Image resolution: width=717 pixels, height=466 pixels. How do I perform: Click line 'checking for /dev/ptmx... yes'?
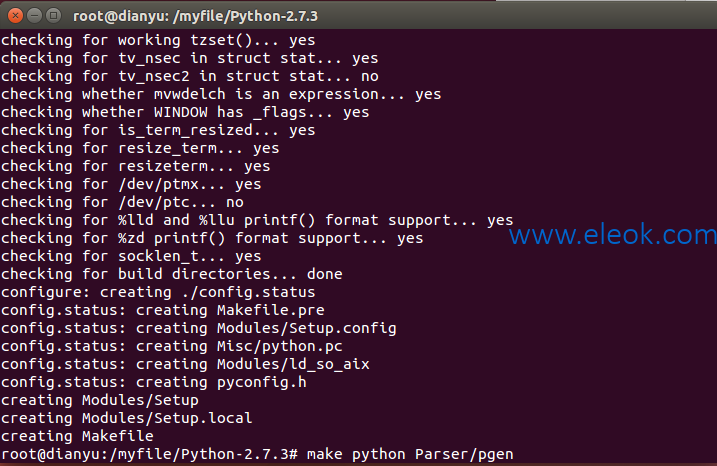tap(131, 184)
